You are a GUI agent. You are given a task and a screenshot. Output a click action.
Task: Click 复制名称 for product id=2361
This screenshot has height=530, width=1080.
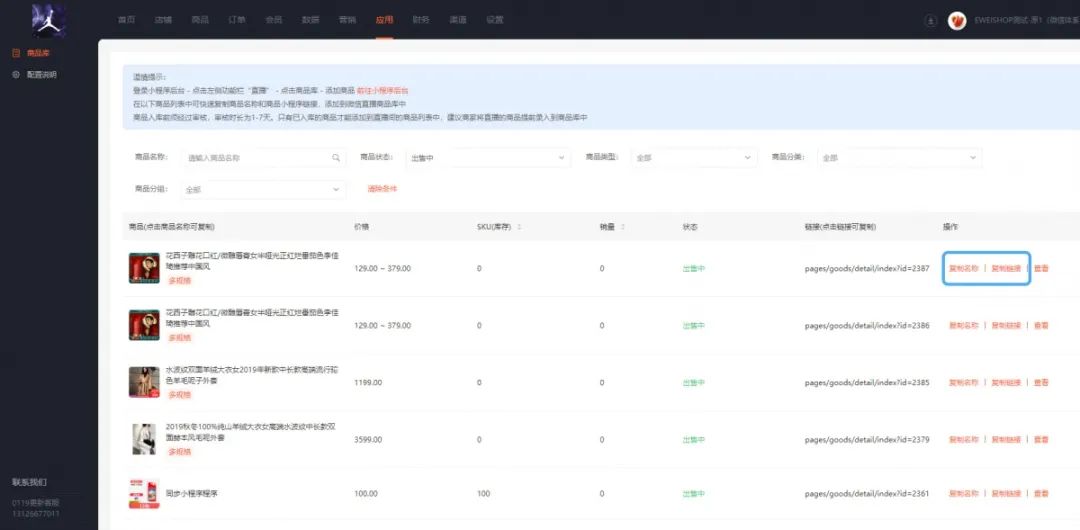tap(964, 494)
